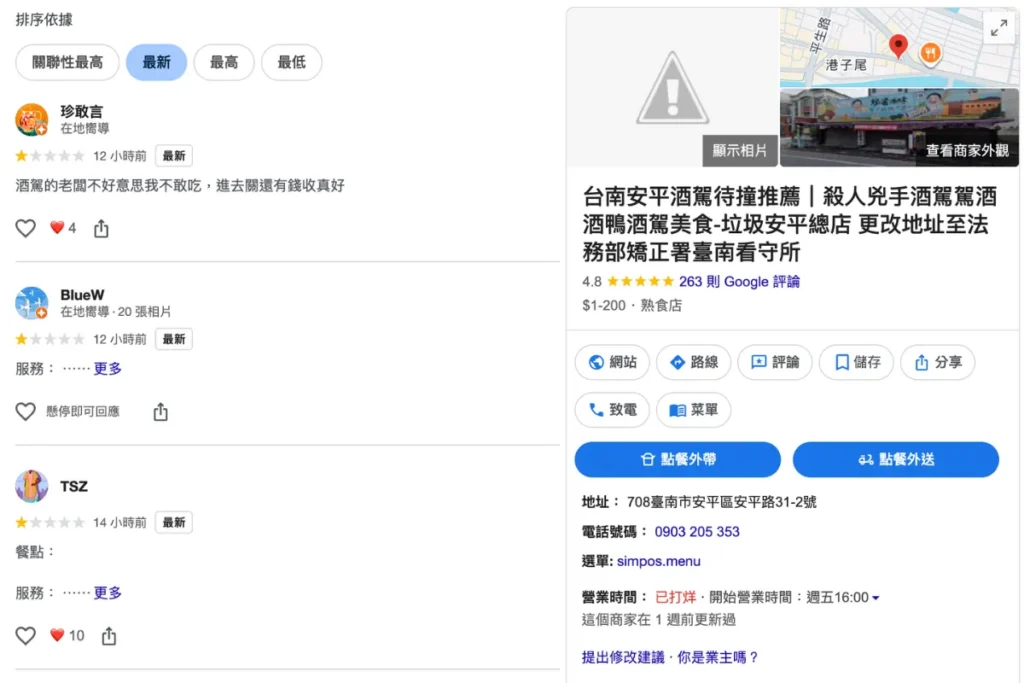Viewport: 1024px width, 683px height.
Task: Click 熟食店 category text
Action: pyautogui.click(x=661, y=306)
